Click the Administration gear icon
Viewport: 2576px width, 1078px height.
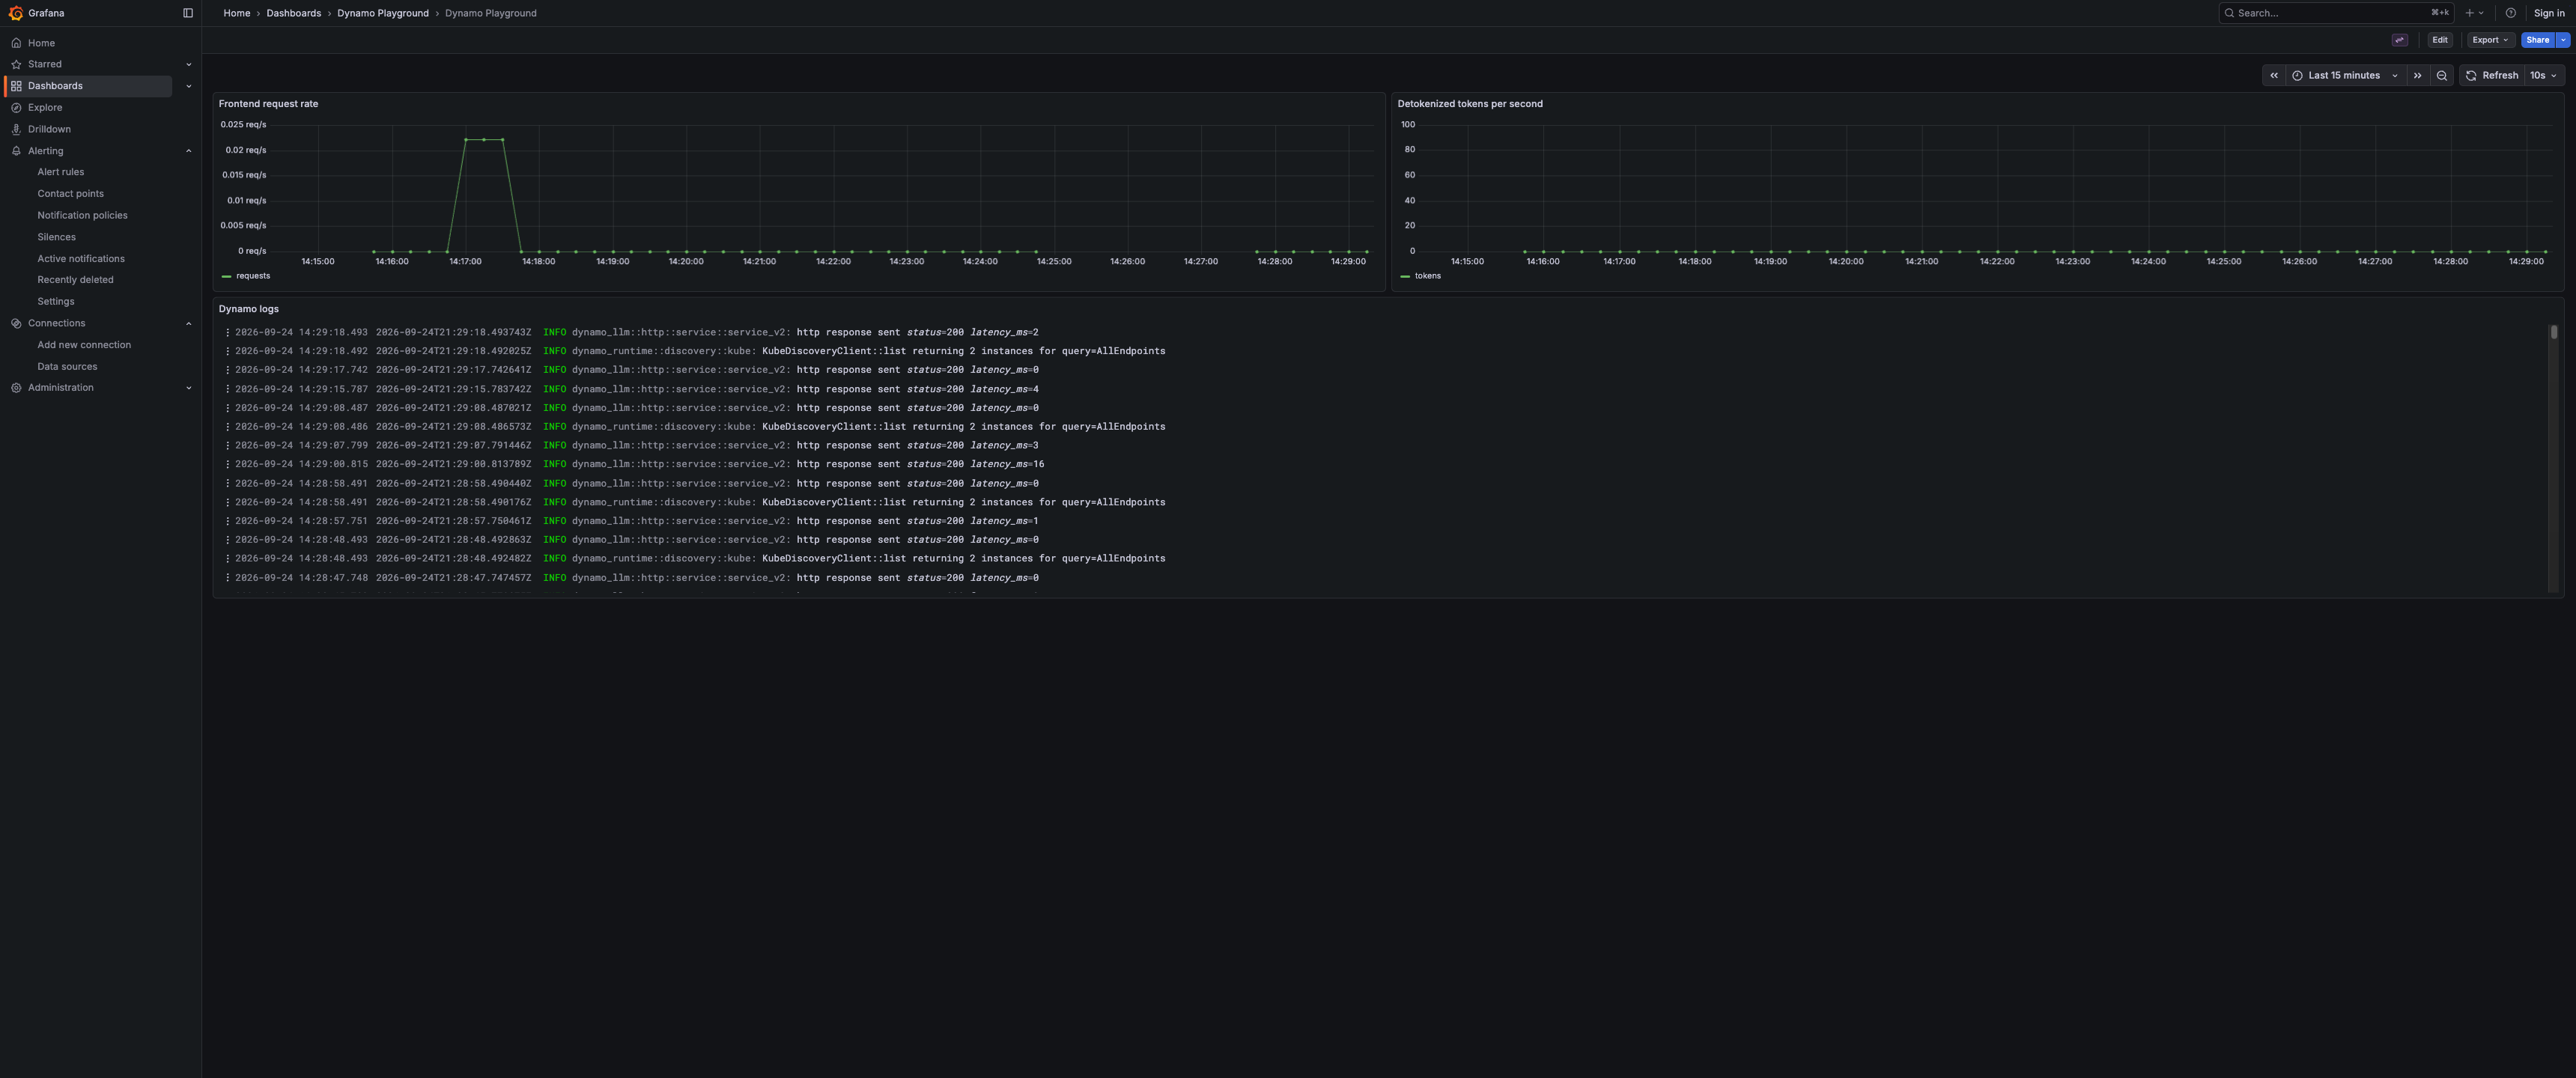(x=16, y=388)
